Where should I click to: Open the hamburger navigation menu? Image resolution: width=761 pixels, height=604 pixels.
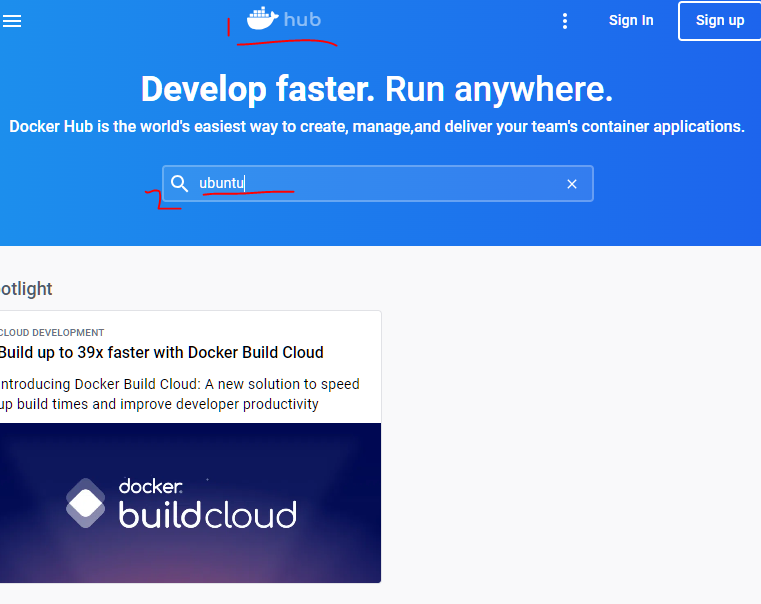(12, 21)
